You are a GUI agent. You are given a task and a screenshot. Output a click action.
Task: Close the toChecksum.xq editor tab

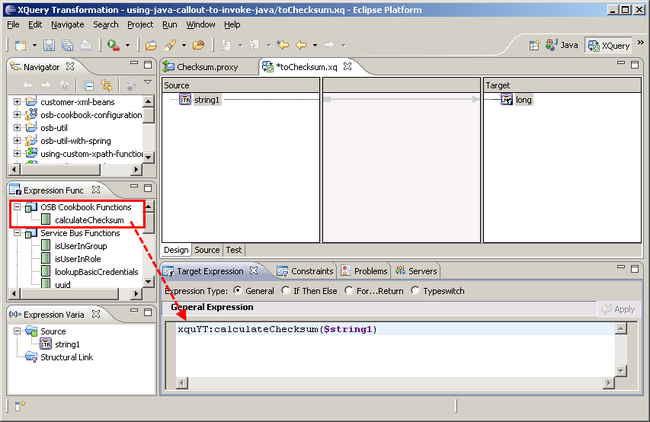click(347, 66)
